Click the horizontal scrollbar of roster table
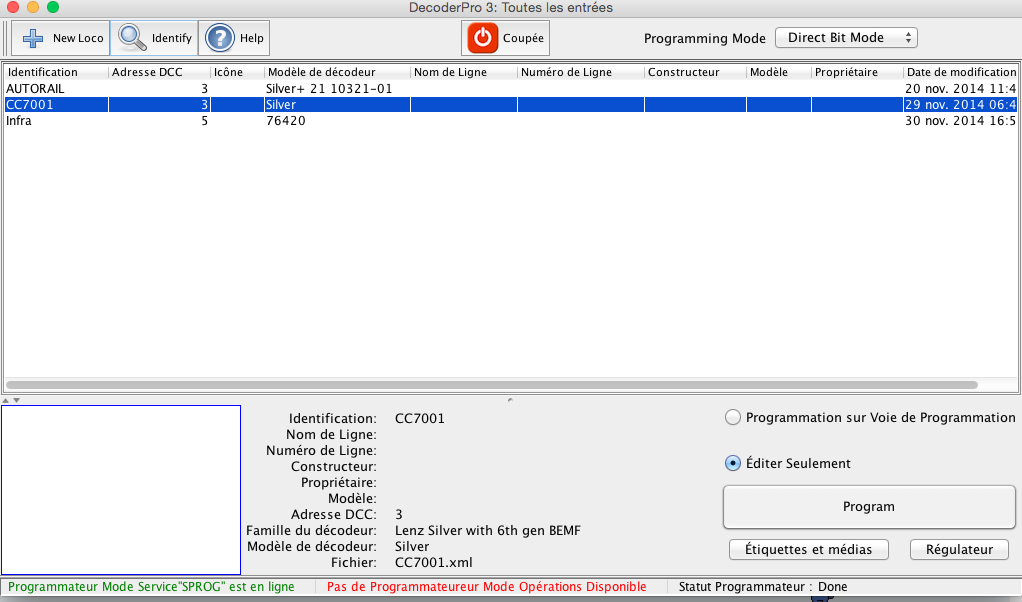 (x=492, y=385)
